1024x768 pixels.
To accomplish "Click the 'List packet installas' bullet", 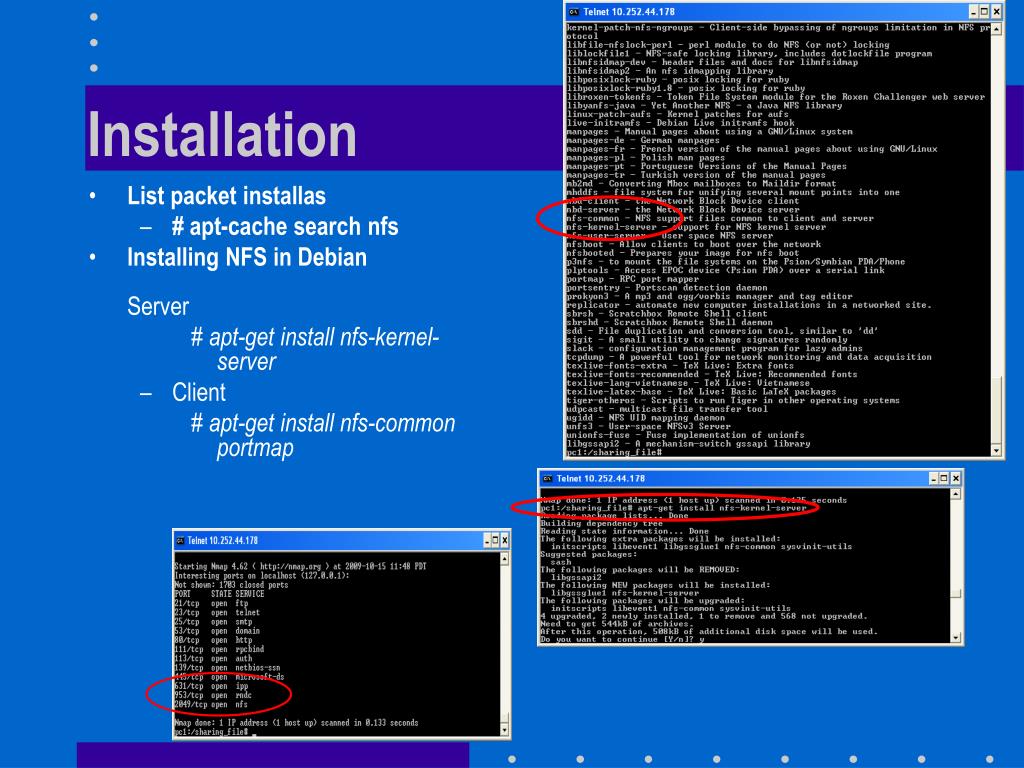I will 226,196.
